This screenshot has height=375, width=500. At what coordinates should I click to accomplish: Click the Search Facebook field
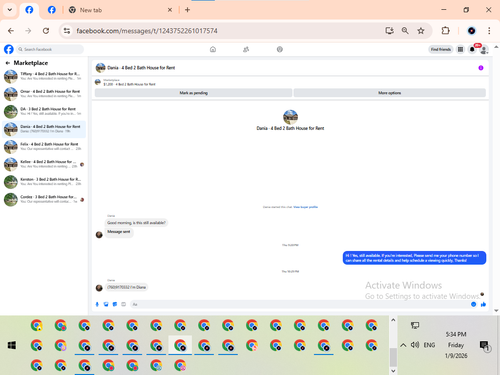click(50, 49)
